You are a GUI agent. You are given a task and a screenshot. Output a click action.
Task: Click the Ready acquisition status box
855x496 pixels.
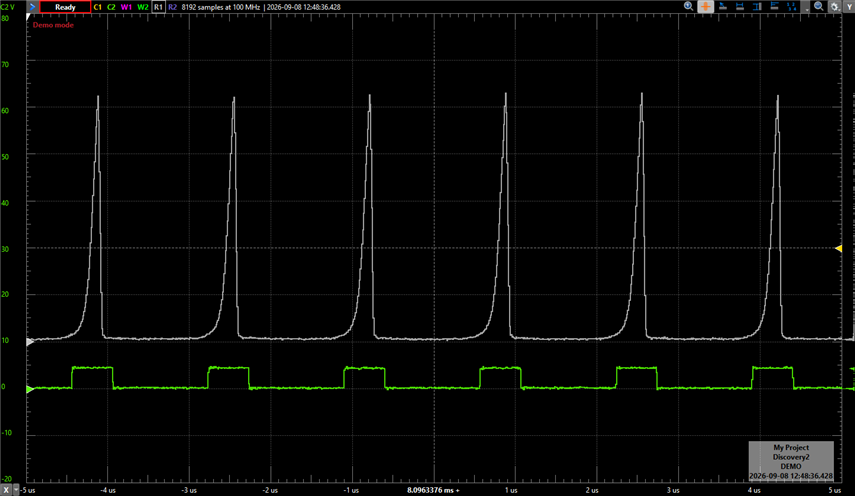[65, 7]
